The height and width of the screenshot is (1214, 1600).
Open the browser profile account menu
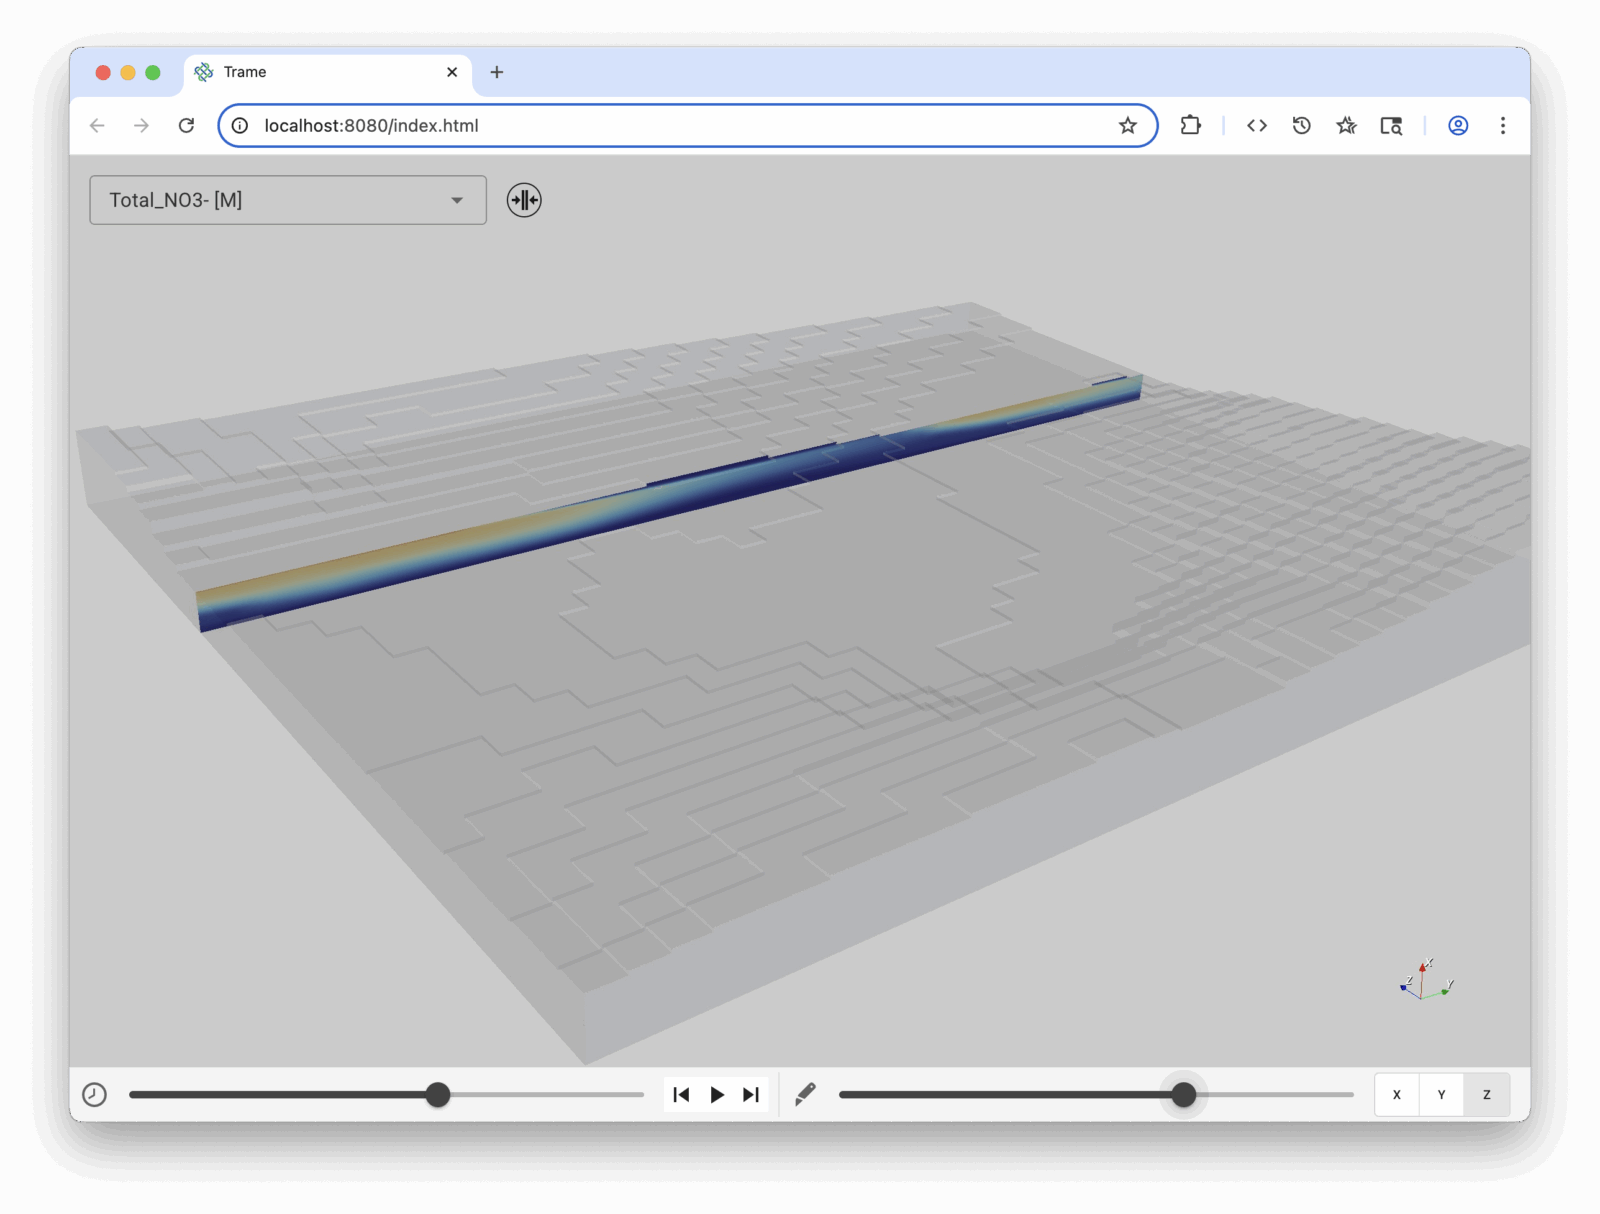click(x=1457, y=125)
